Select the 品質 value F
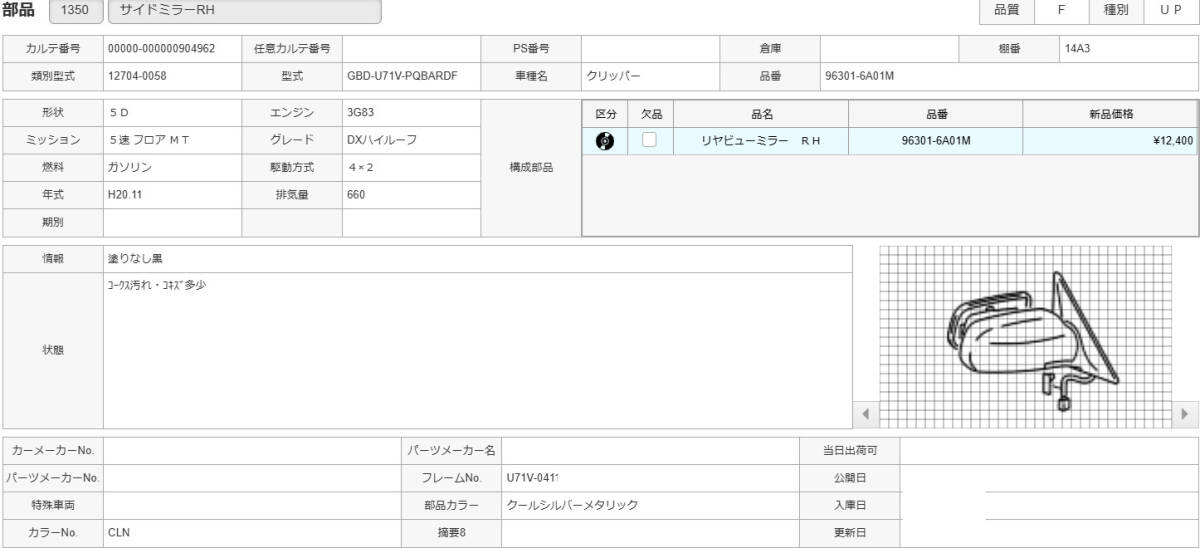The image size is (1200, 548). tap(1061, 10)
